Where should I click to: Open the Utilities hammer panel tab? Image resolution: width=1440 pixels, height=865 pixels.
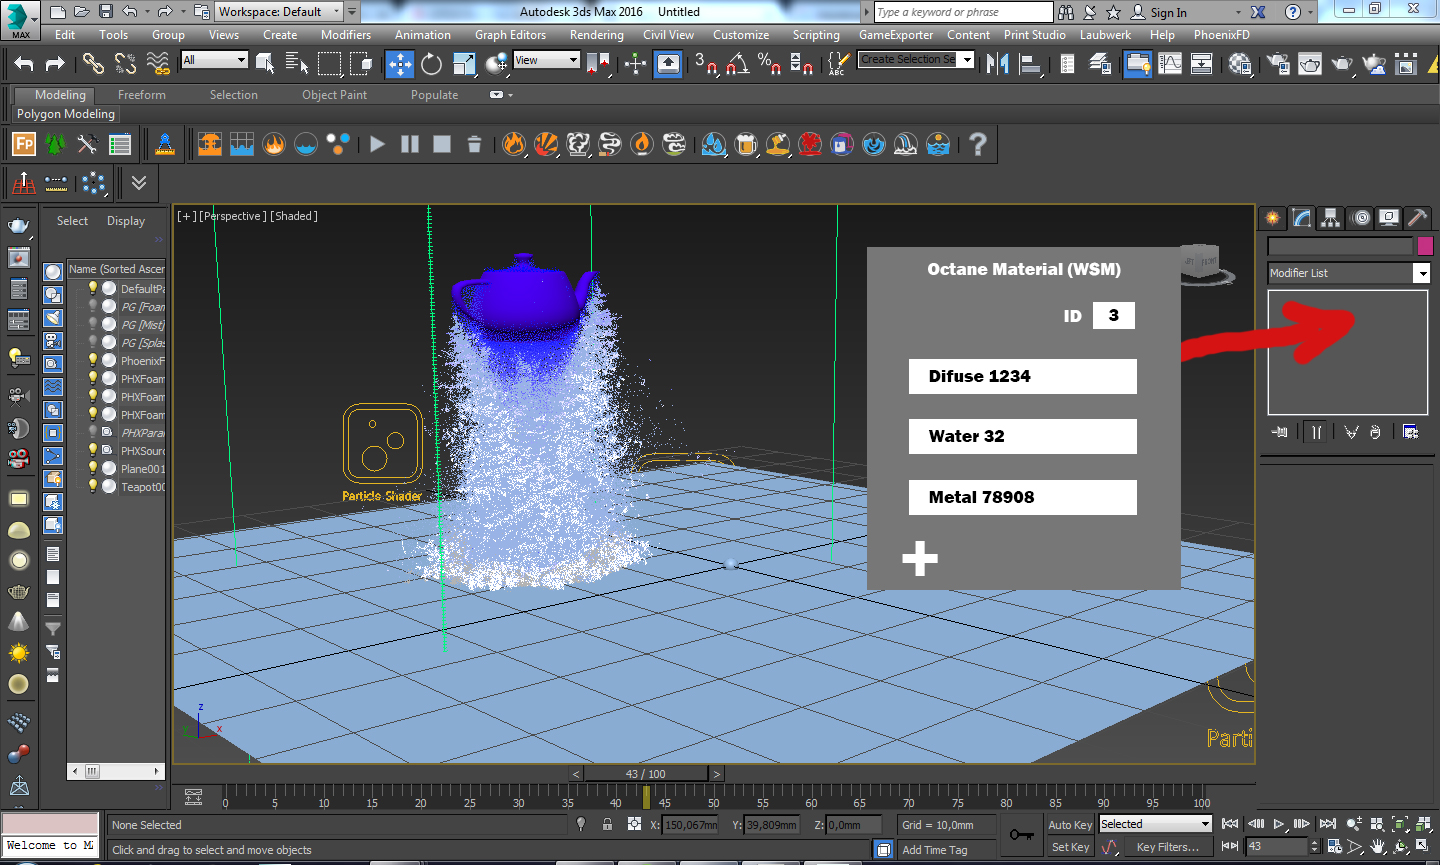(1417, 217)
